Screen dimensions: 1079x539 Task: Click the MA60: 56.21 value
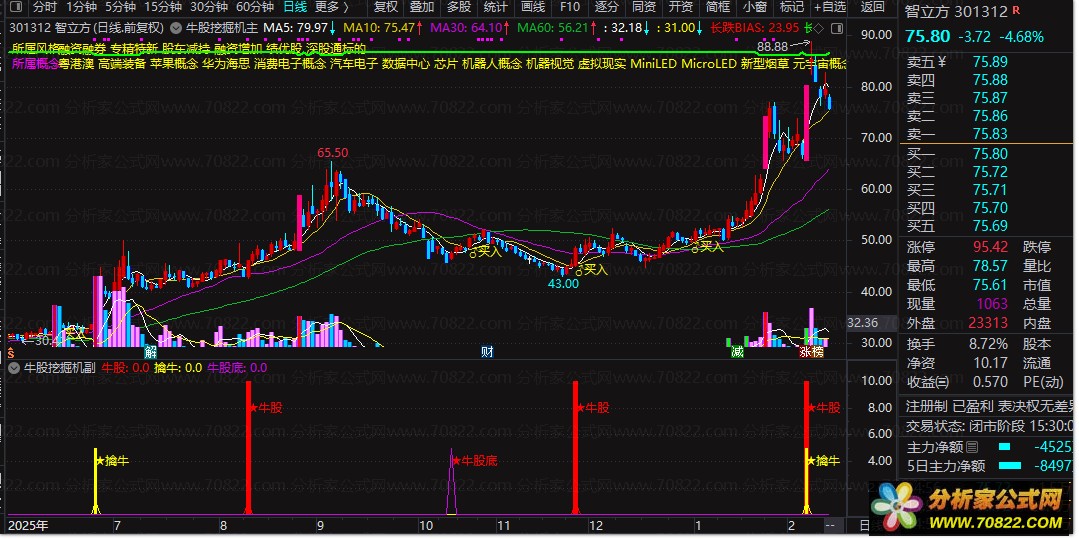tap(553, 28)
